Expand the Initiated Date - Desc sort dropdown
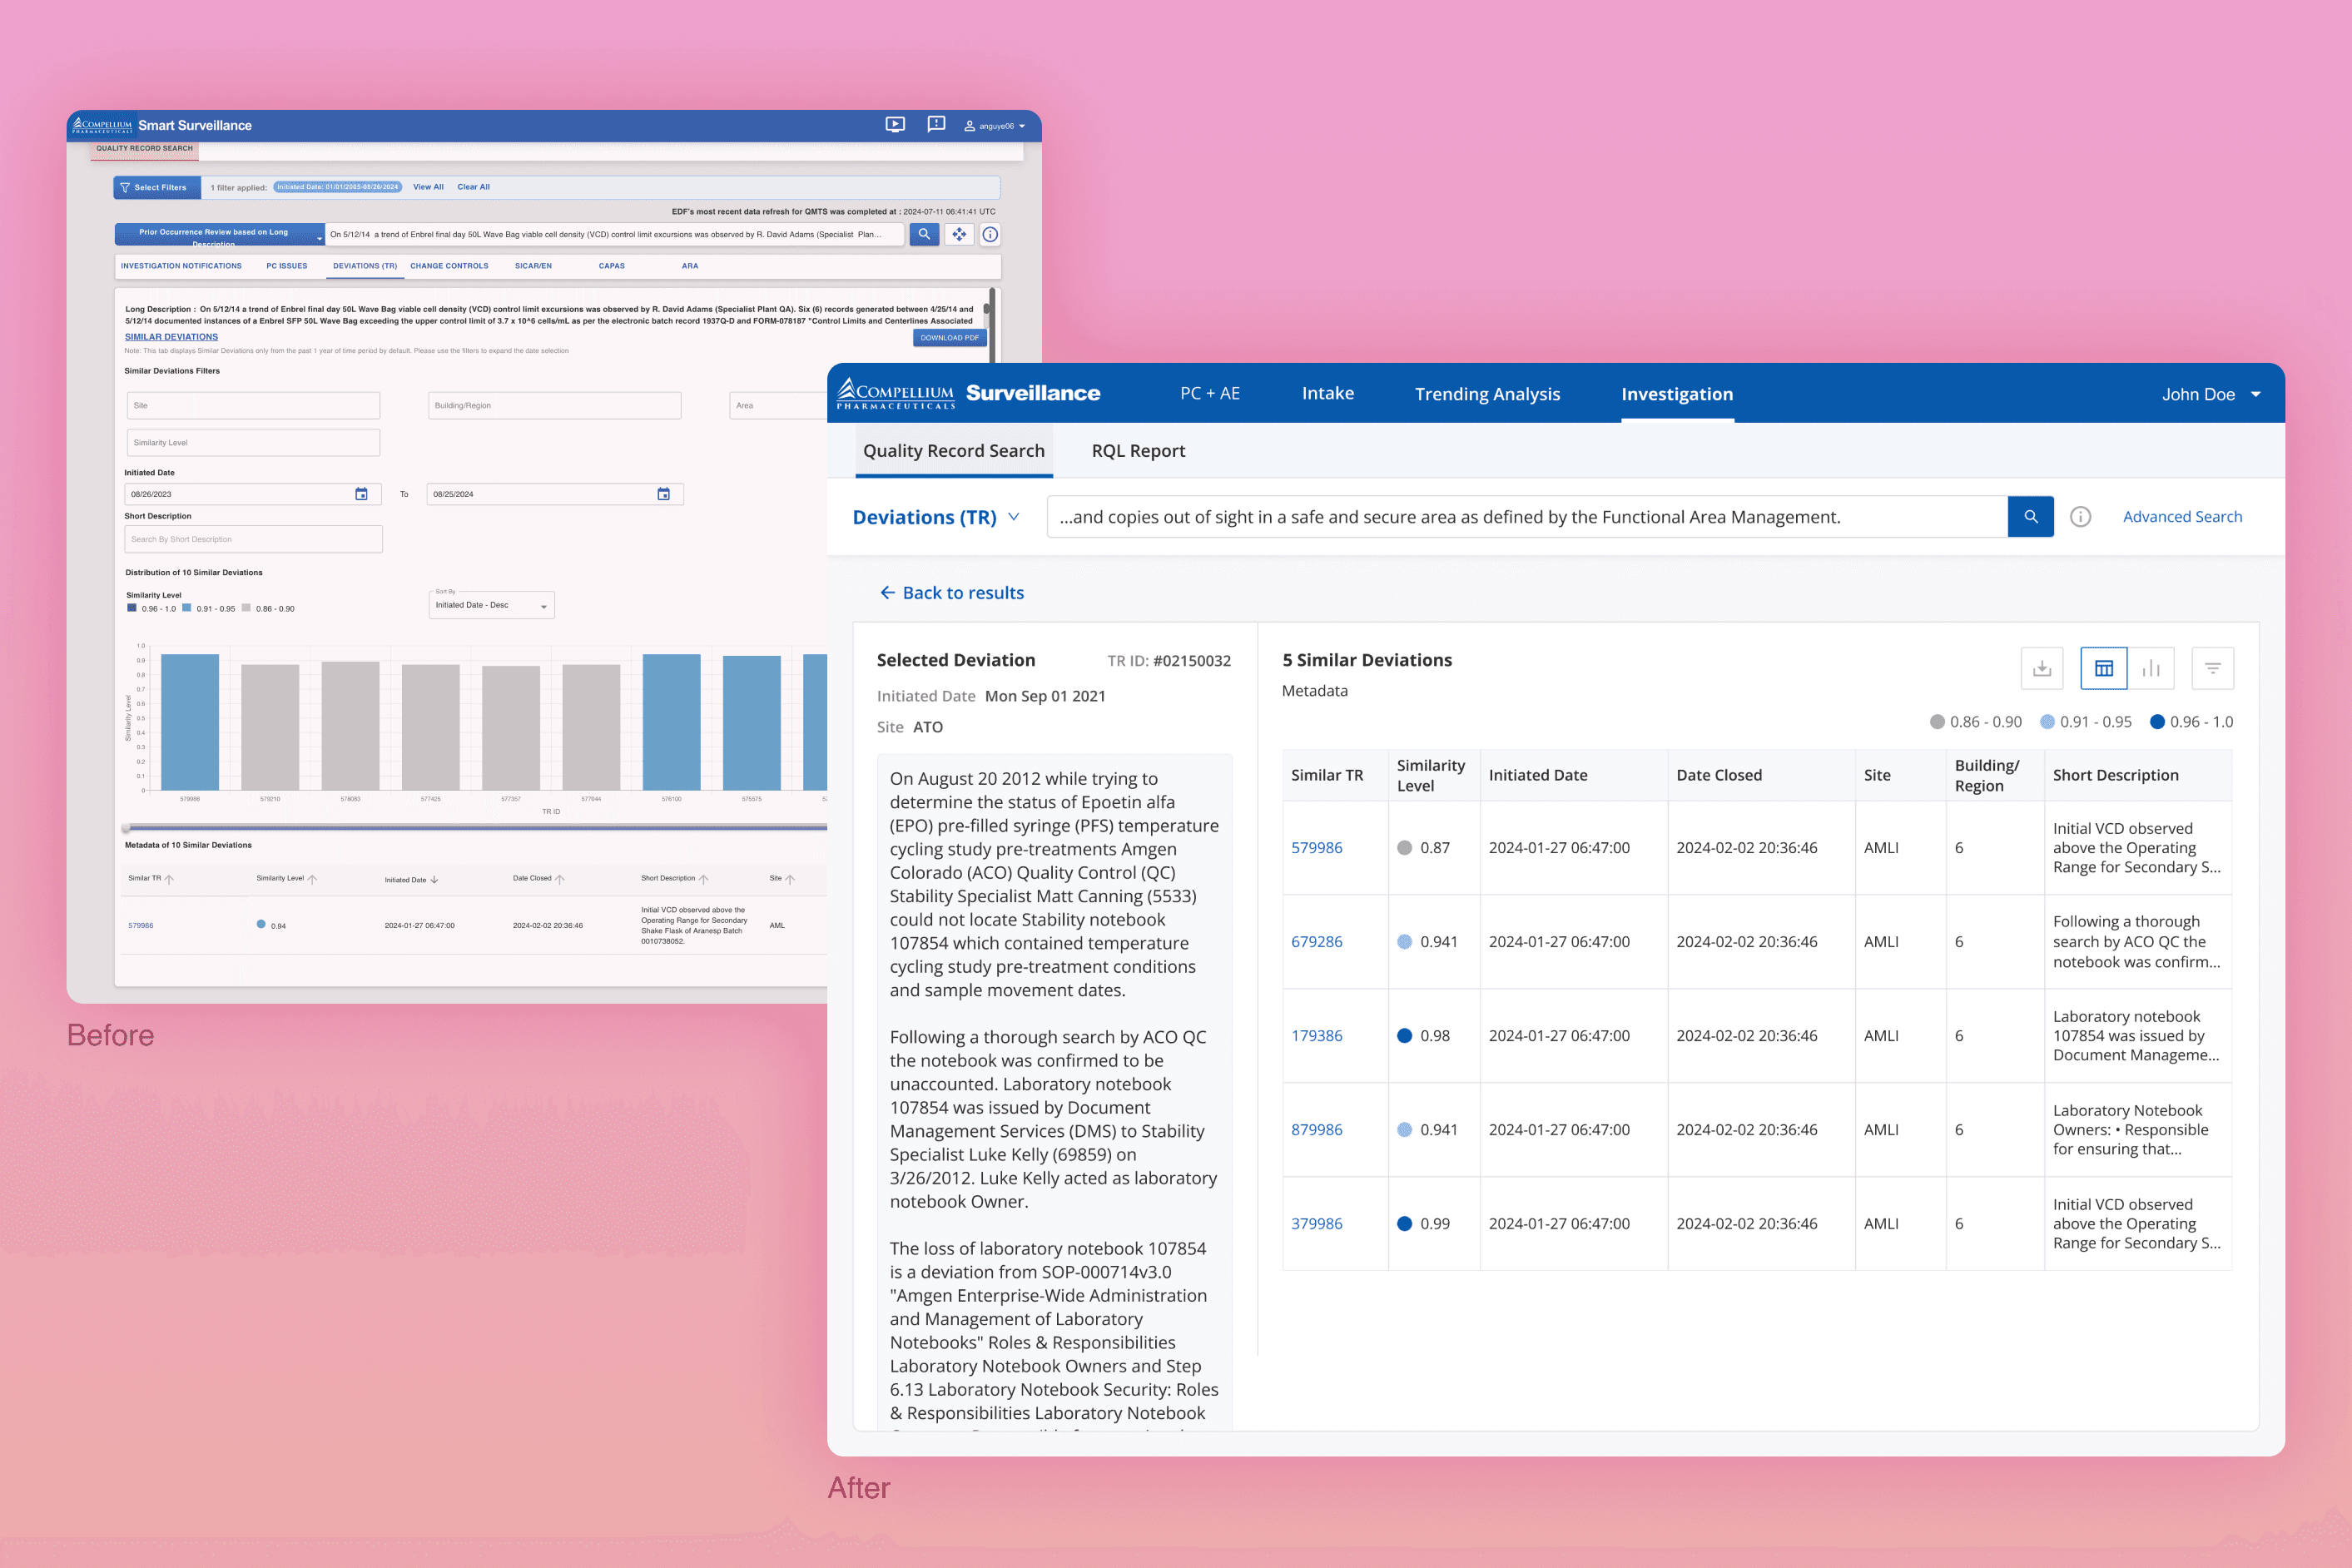The image size is (2352, 1568). coord(491,605)
